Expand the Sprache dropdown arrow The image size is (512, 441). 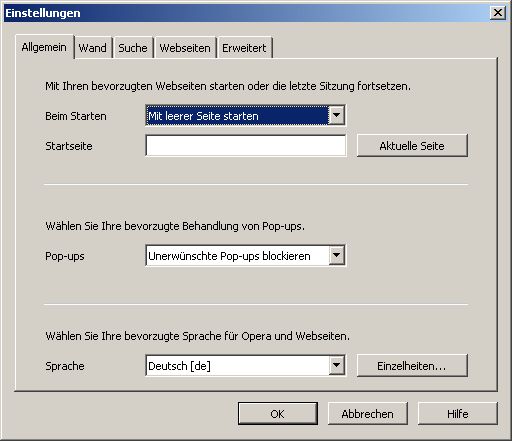(336, 365)
